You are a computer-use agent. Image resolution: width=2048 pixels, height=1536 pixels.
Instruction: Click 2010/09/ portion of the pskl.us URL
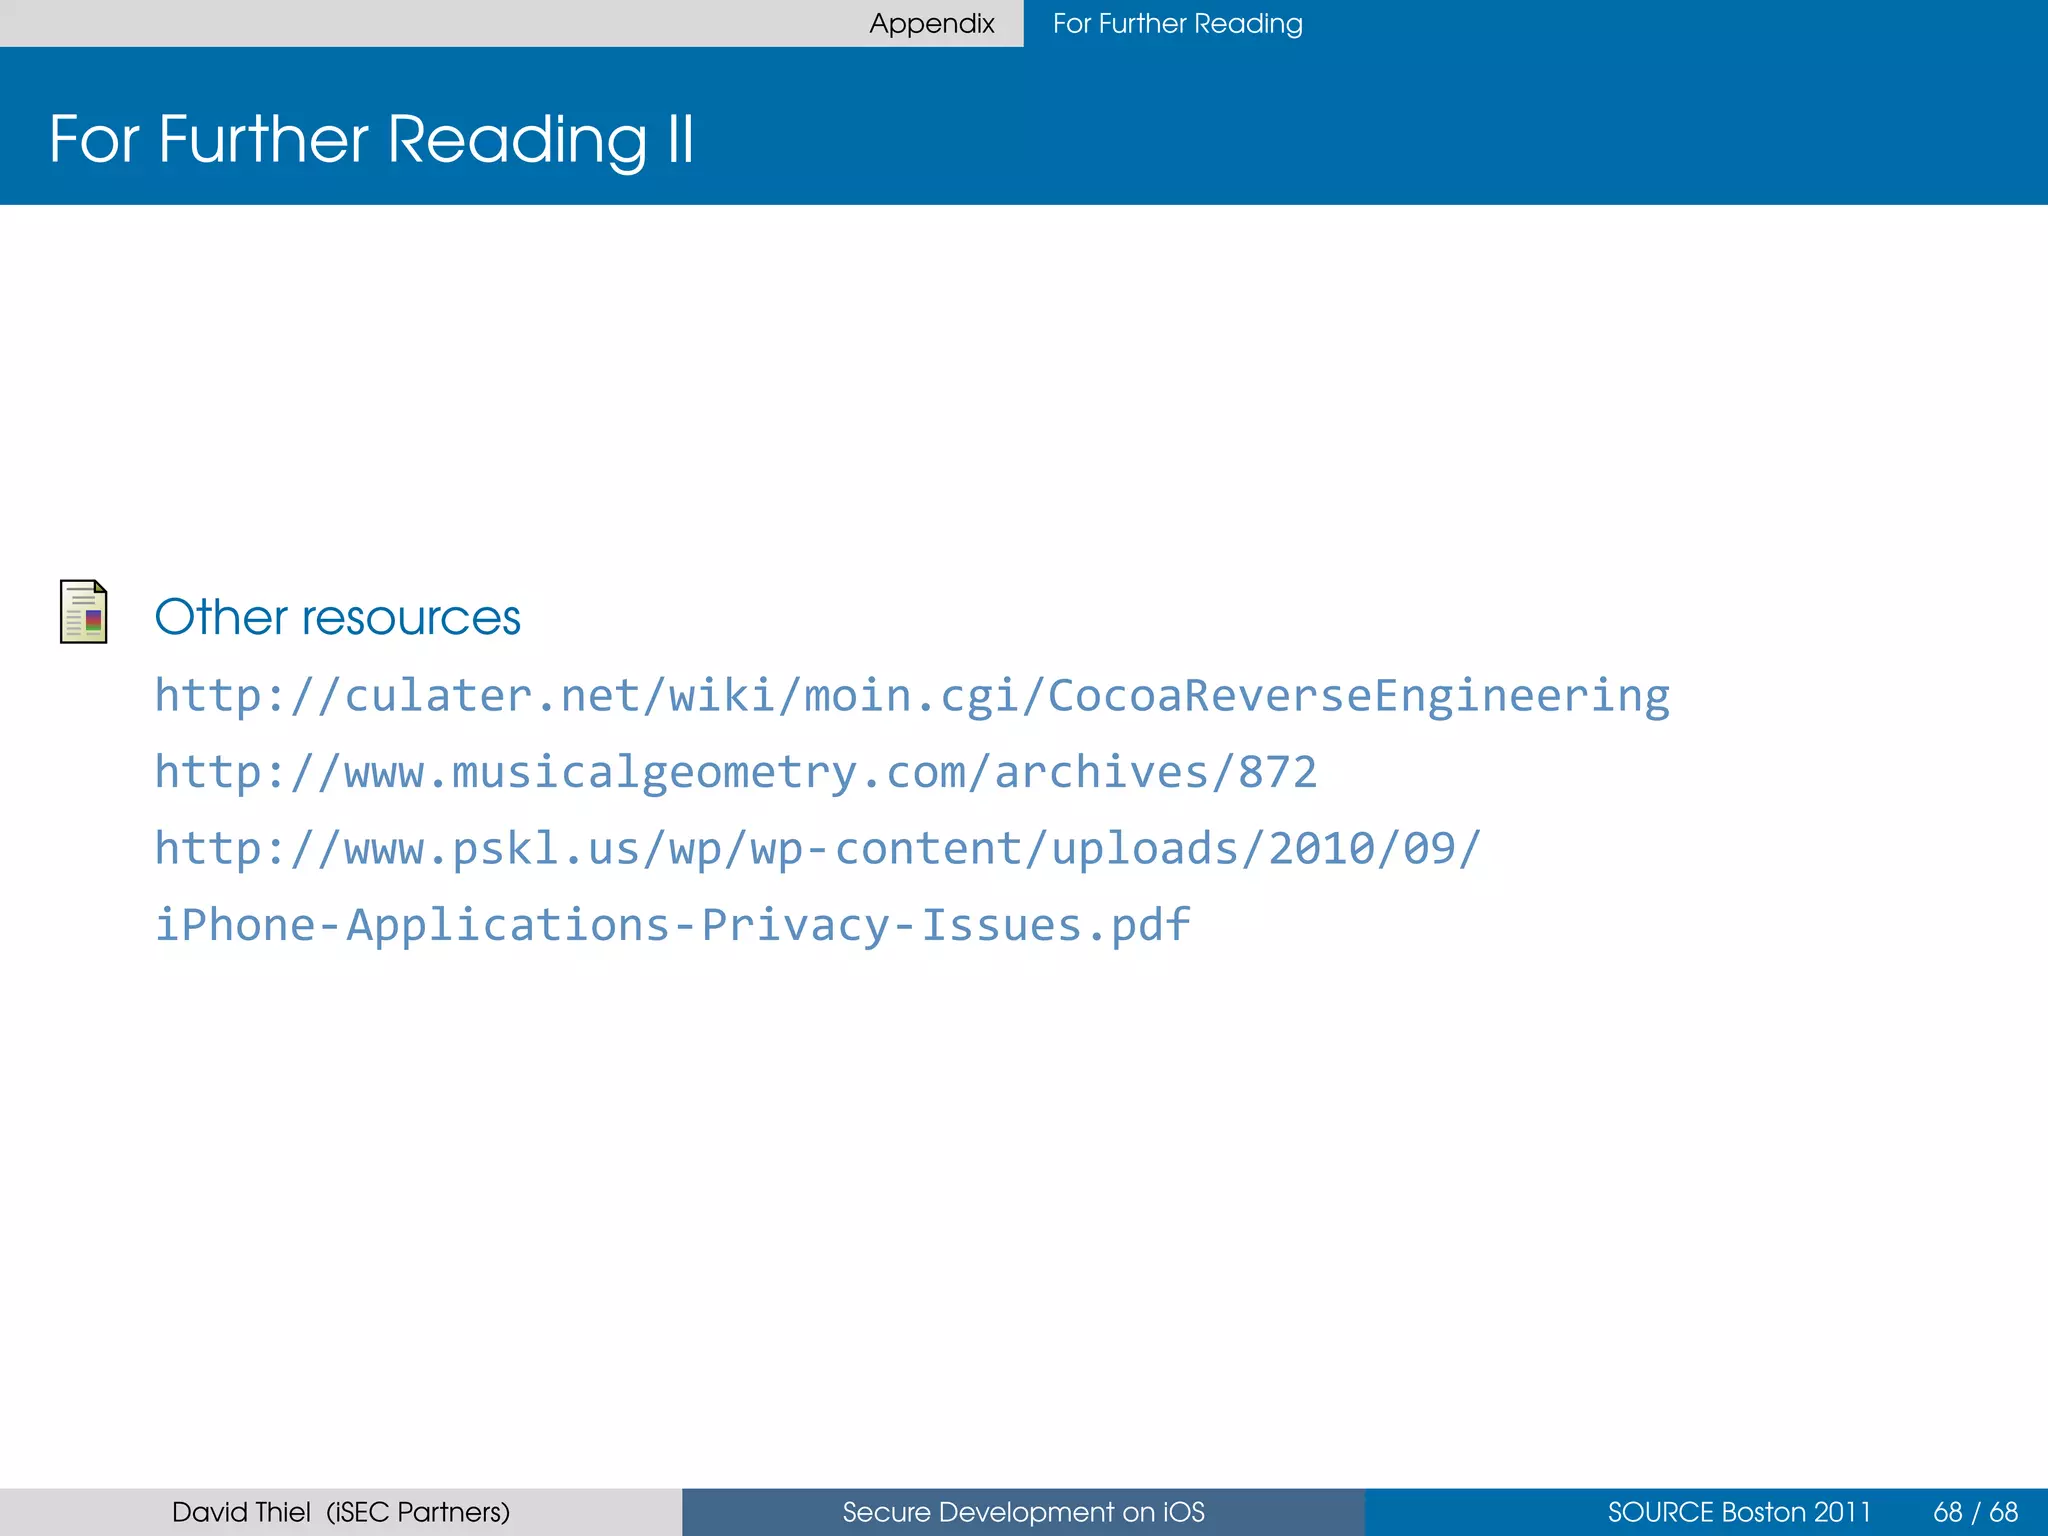click(x=1374, y=848)
